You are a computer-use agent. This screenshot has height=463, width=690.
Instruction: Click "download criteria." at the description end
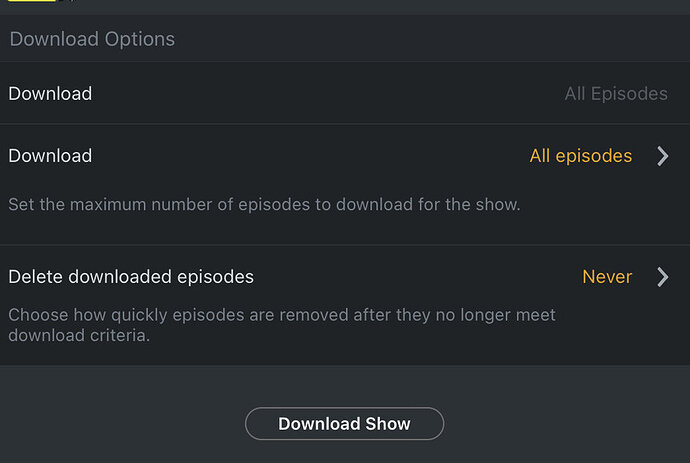click(x=78, y=336)
